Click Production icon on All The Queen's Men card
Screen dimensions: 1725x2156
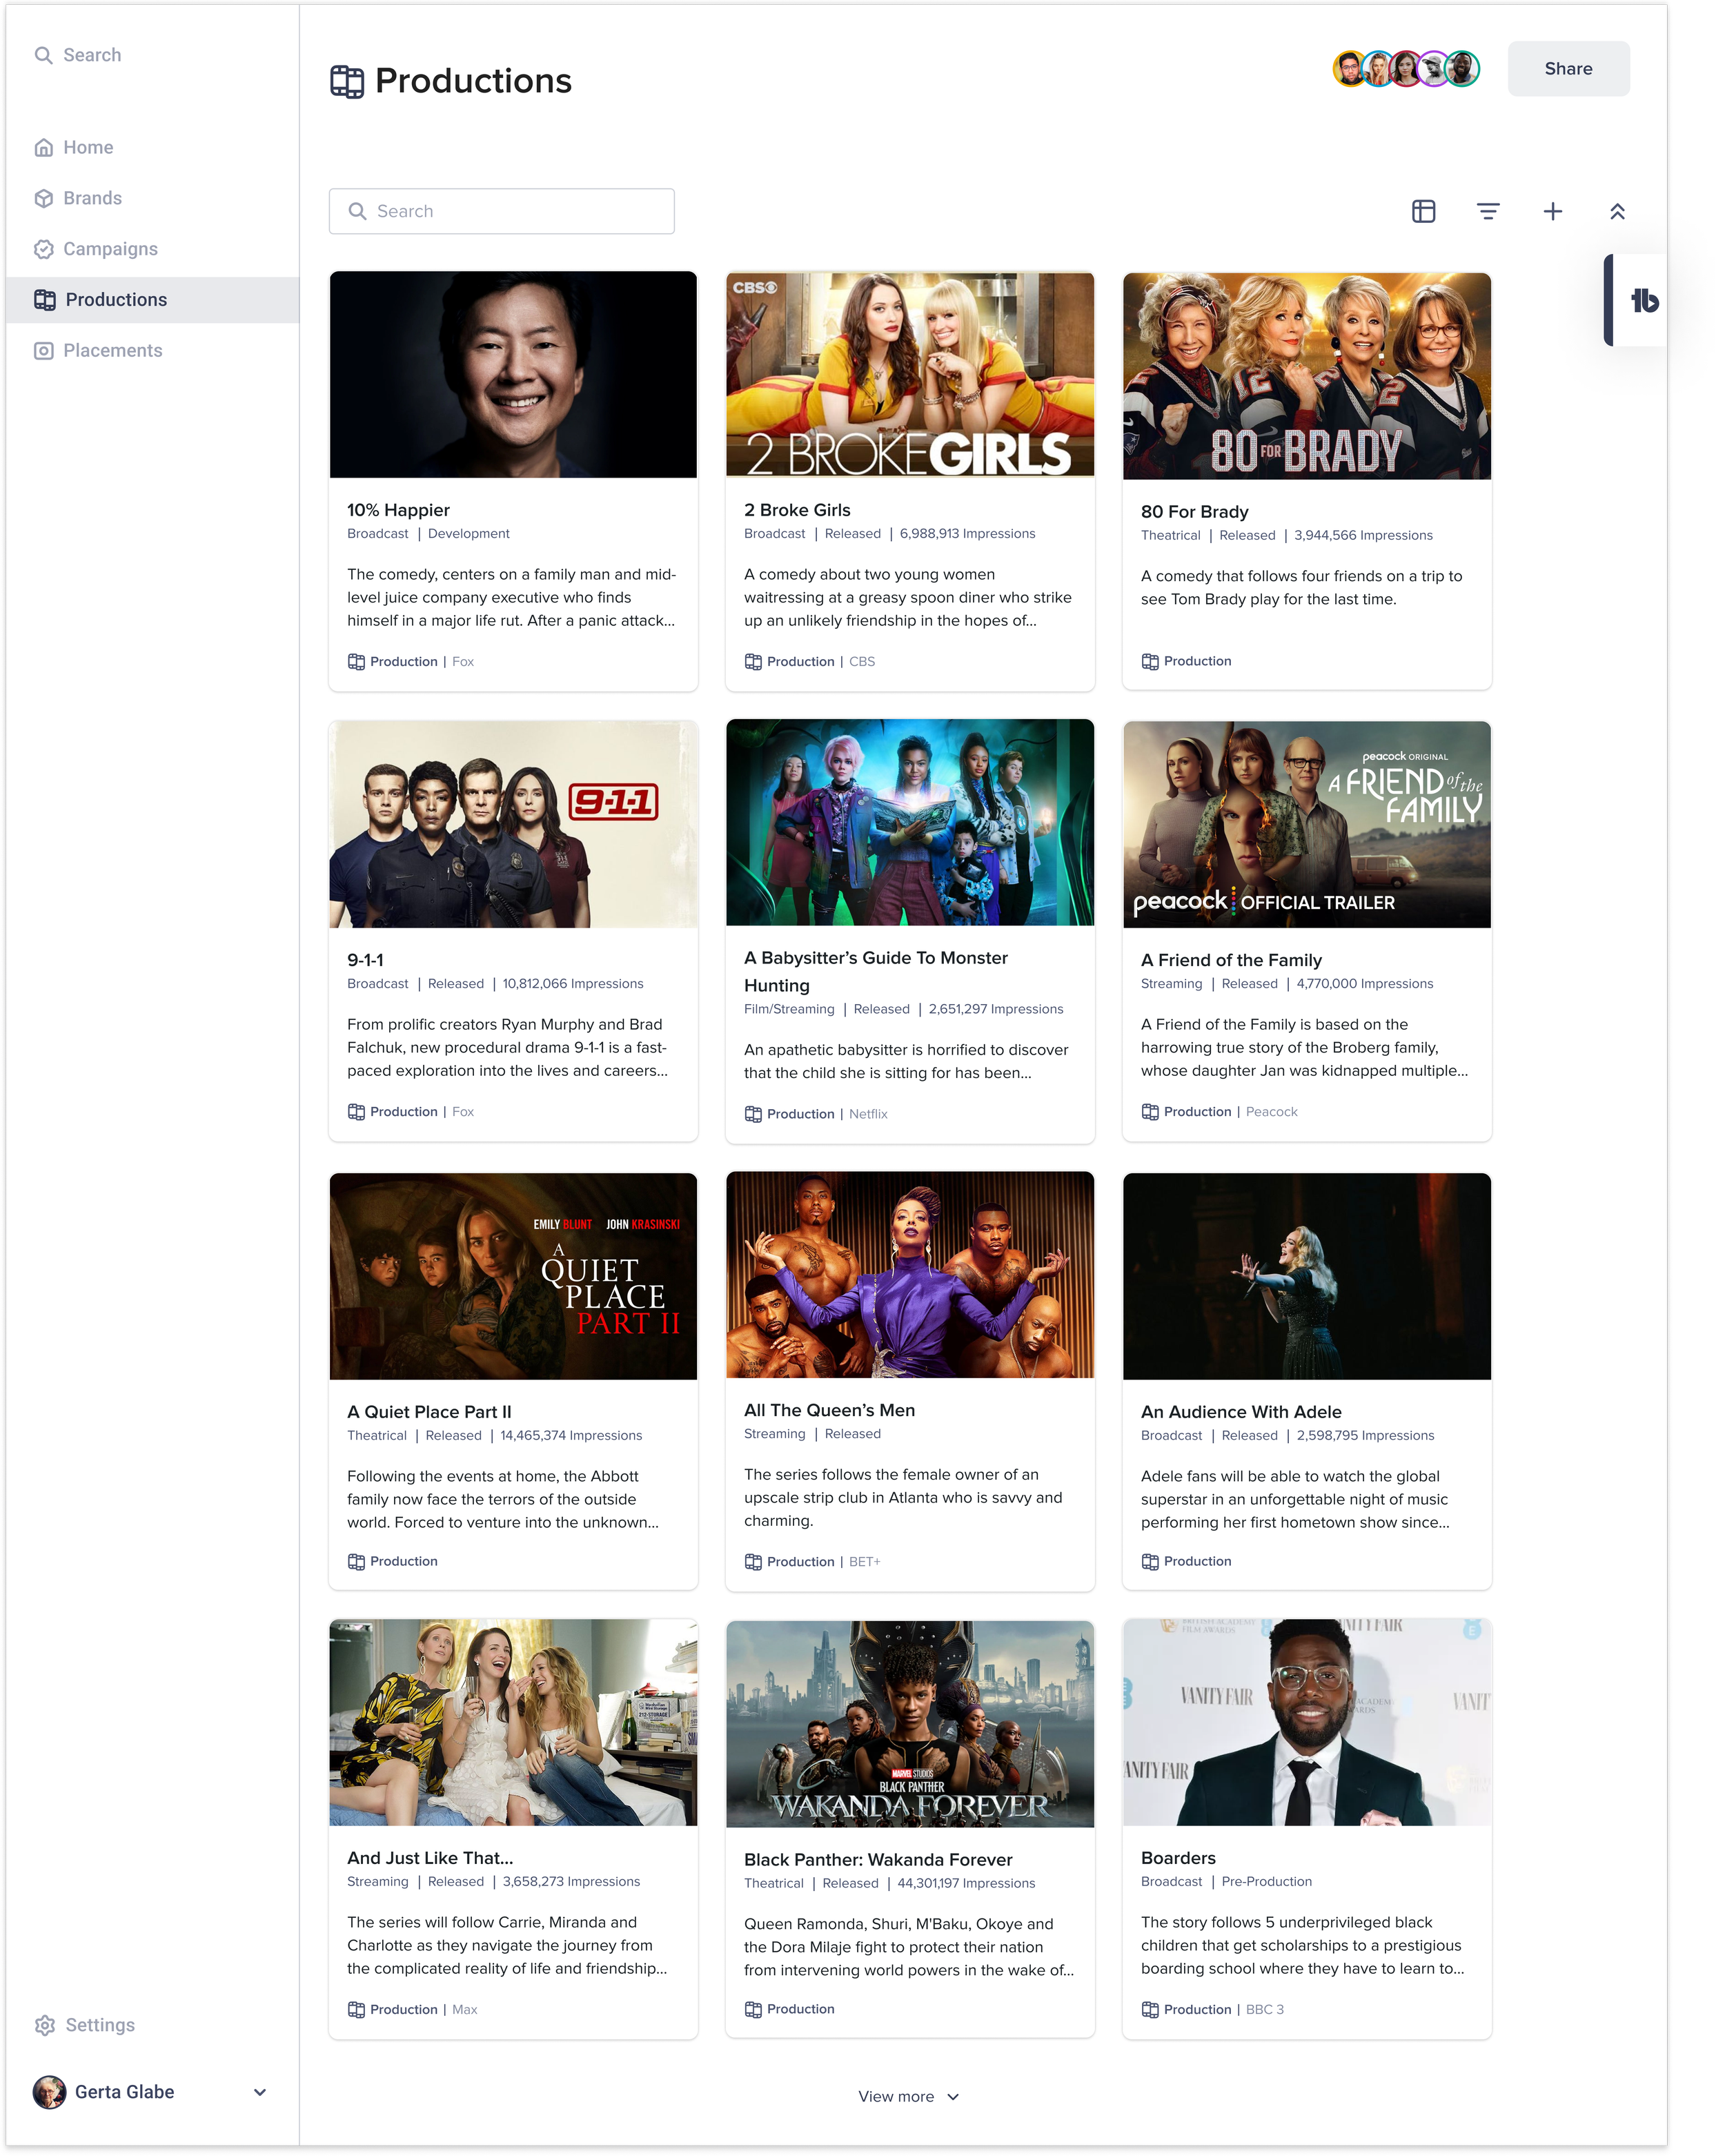(x=753, y=1562)
